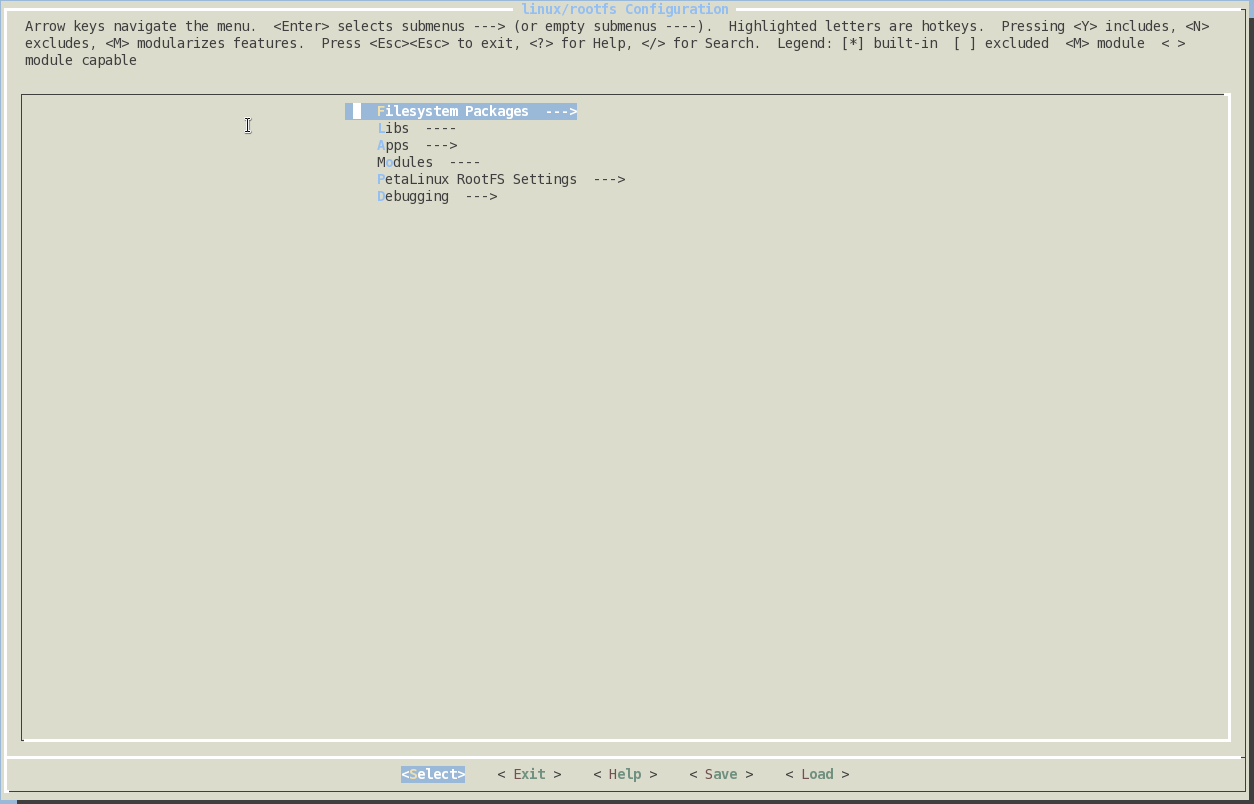Click the linux/rootfs Configuration title

point(625,10)
